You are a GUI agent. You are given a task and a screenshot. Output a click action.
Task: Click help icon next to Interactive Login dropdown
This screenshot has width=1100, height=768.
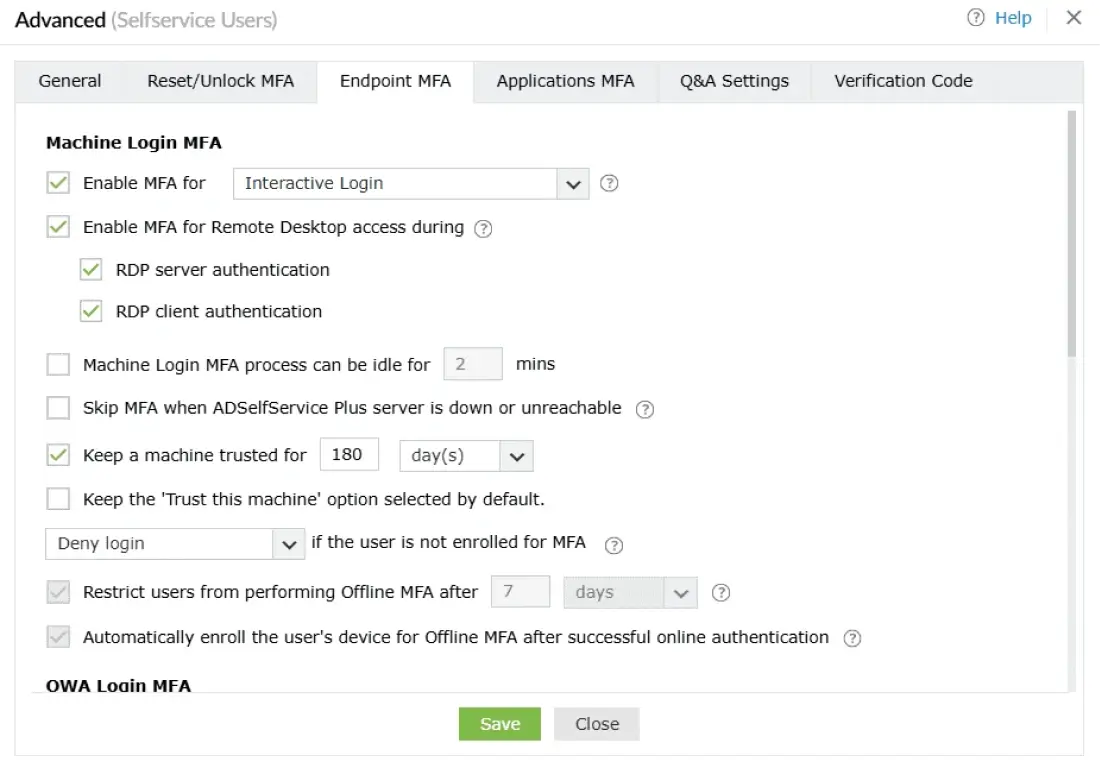(x=609, y=184)
